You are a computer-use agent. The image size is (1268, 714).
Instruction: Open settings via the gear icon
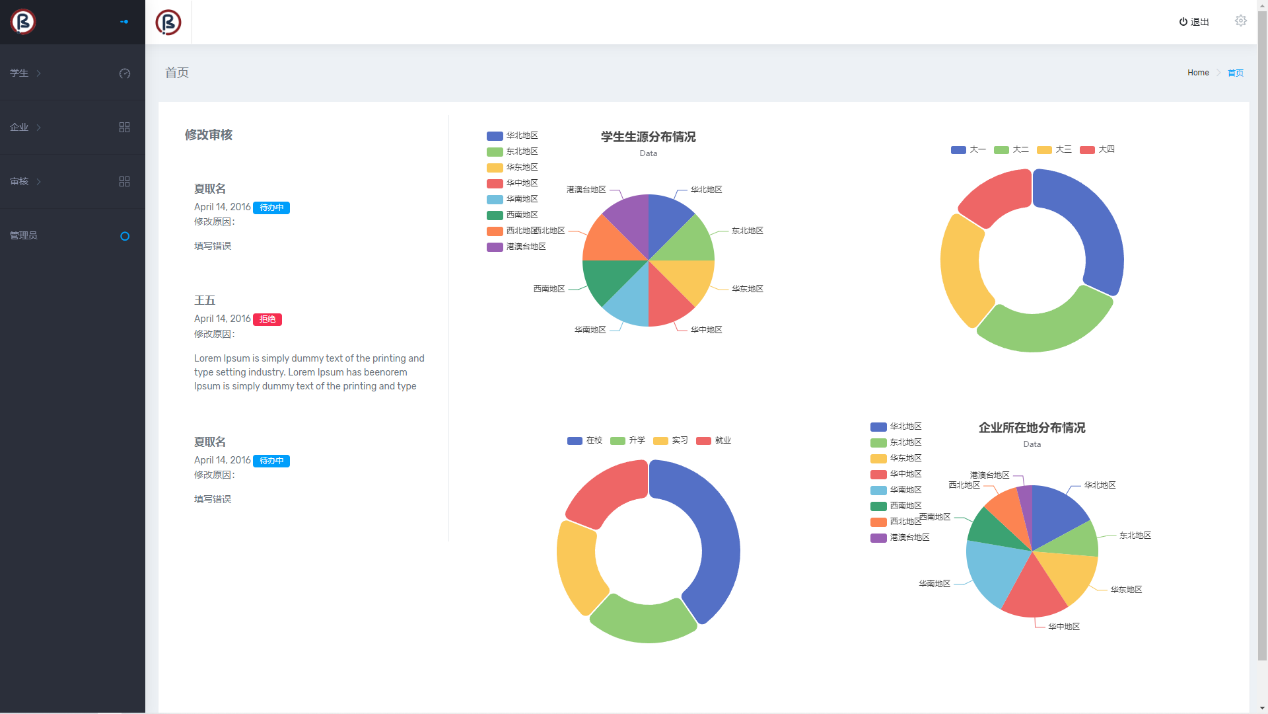[x=1240, y=21]
